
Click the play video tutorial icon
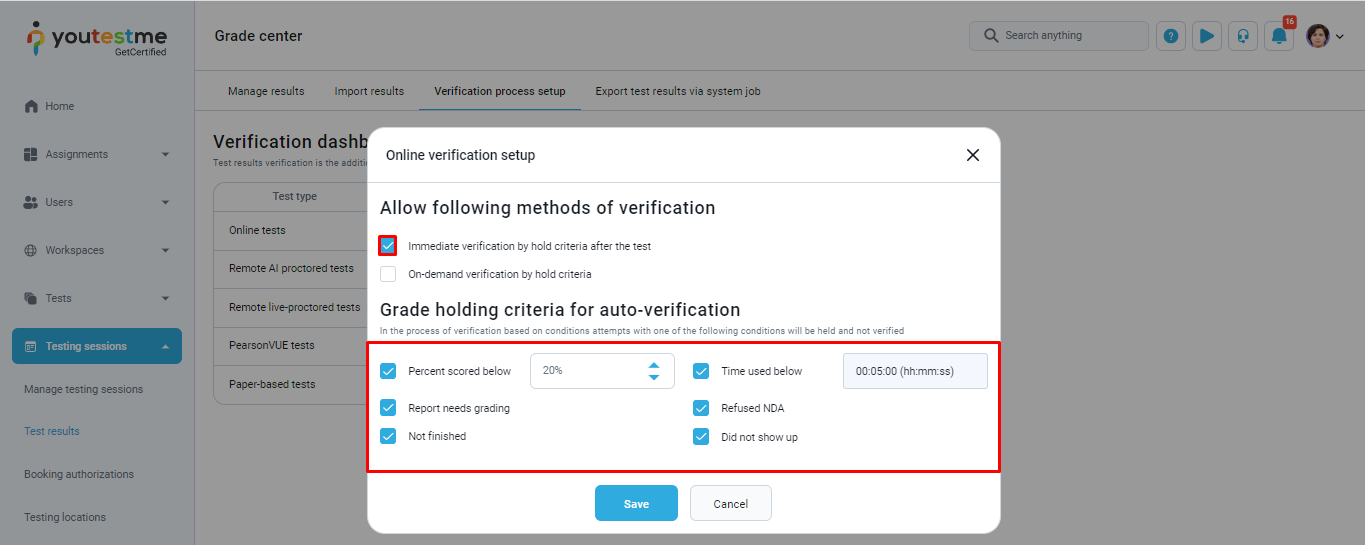click(1207, 36)
